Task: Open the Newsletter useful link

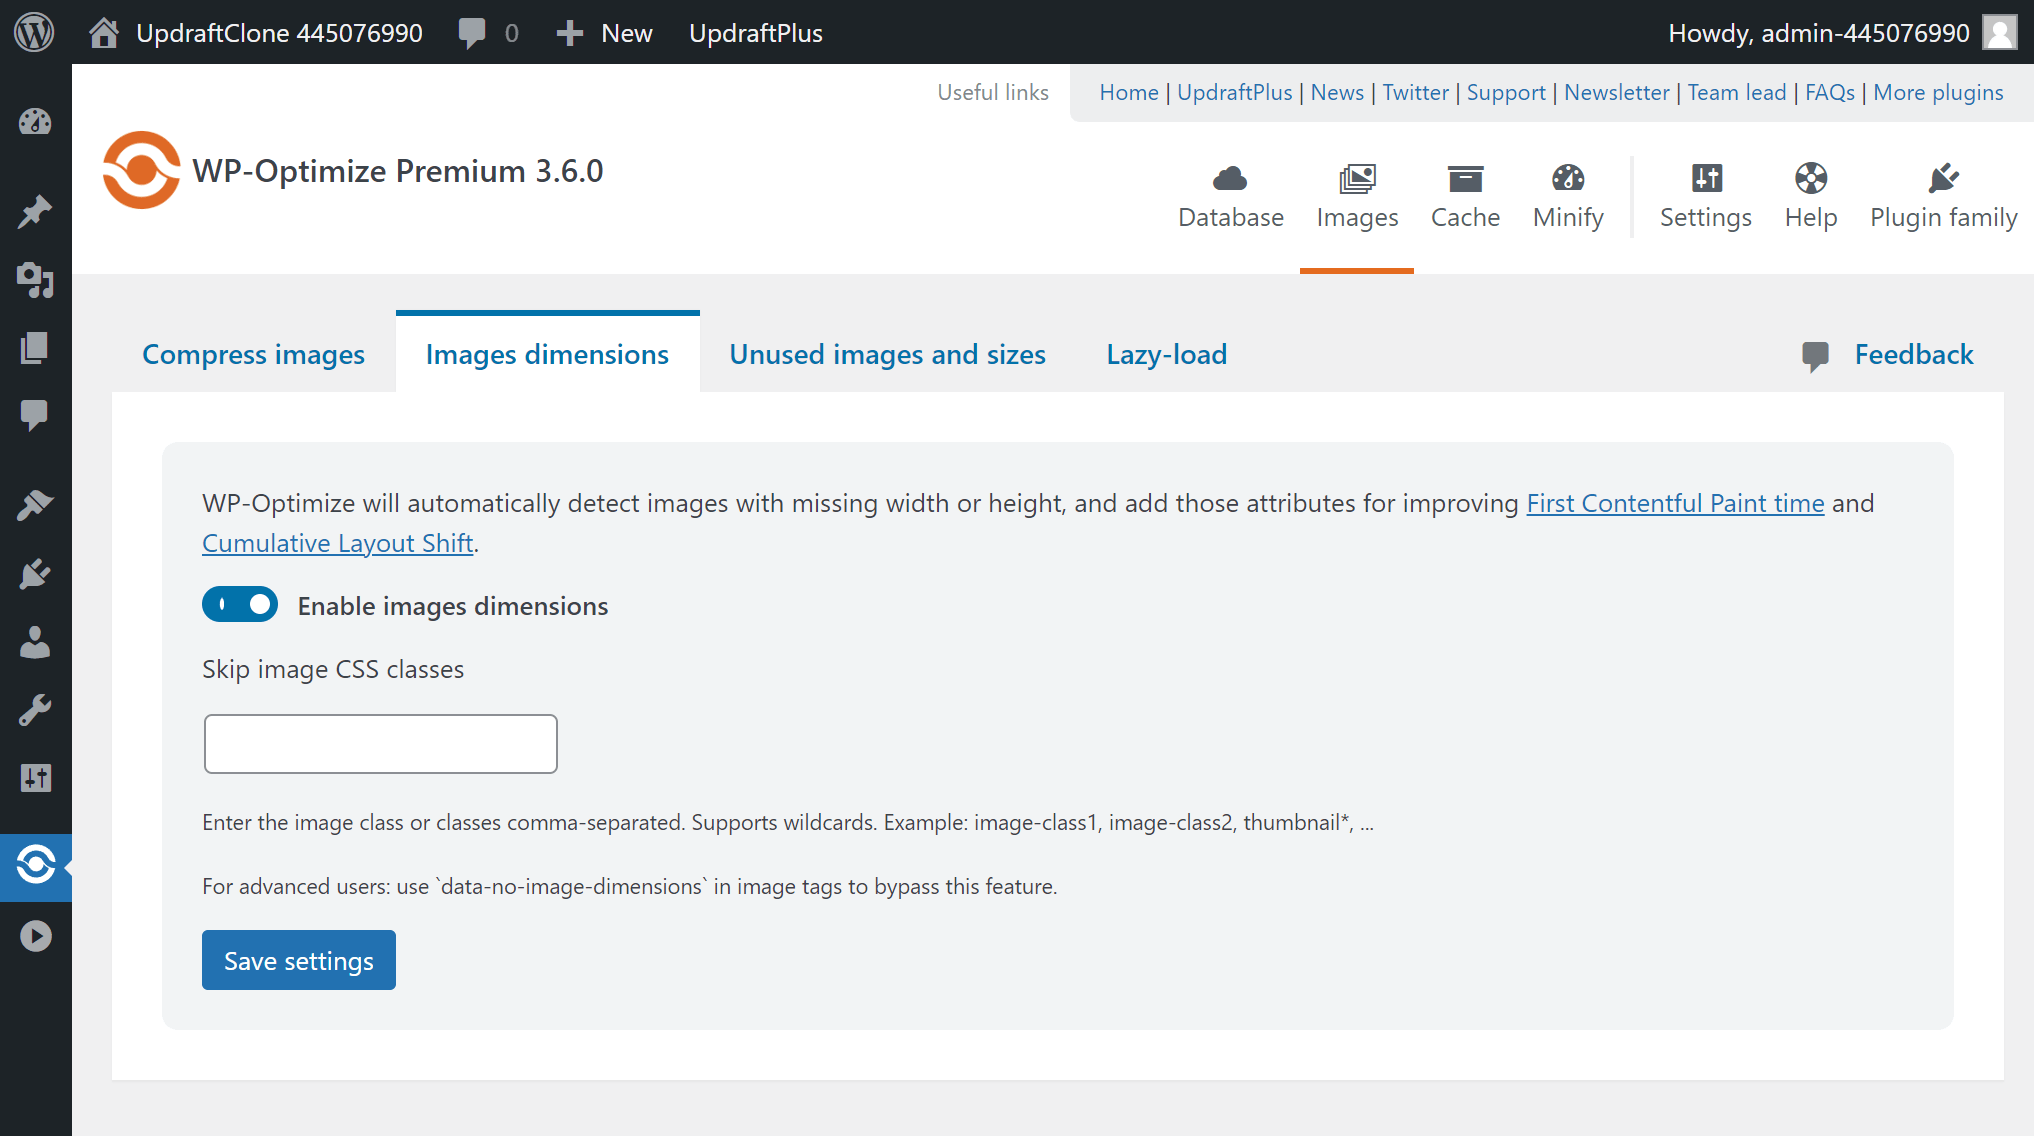Action: pyautogui.click(x=1616, y=92)
